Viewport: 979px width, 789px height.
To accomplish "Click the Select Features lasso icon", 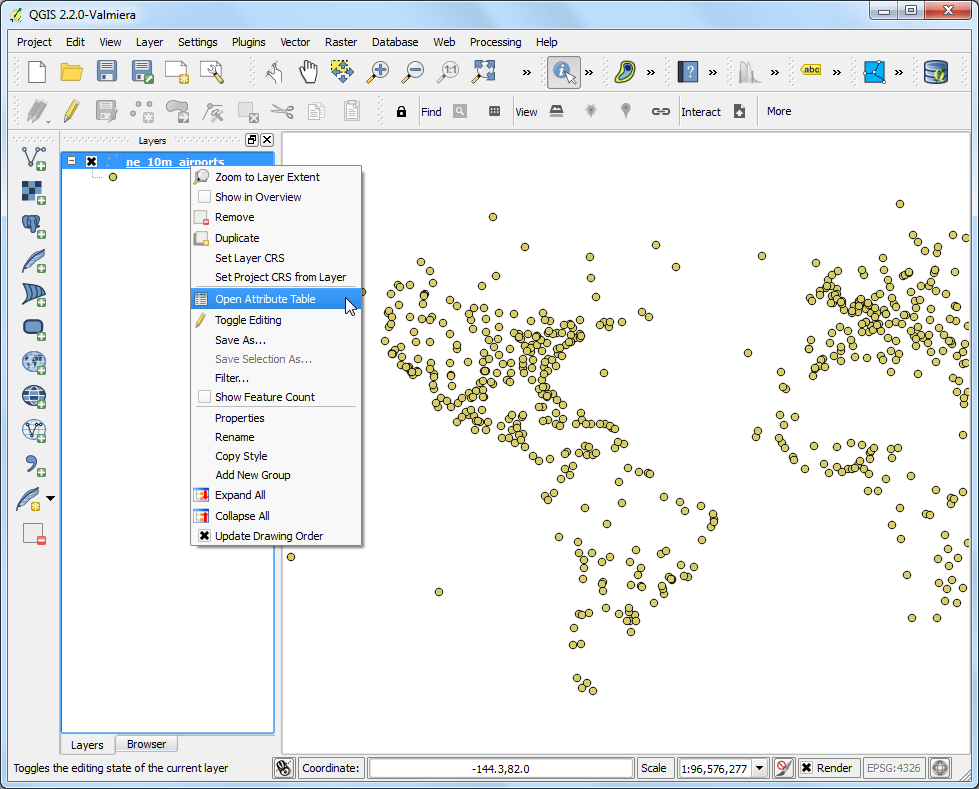I will click(624, 72).
